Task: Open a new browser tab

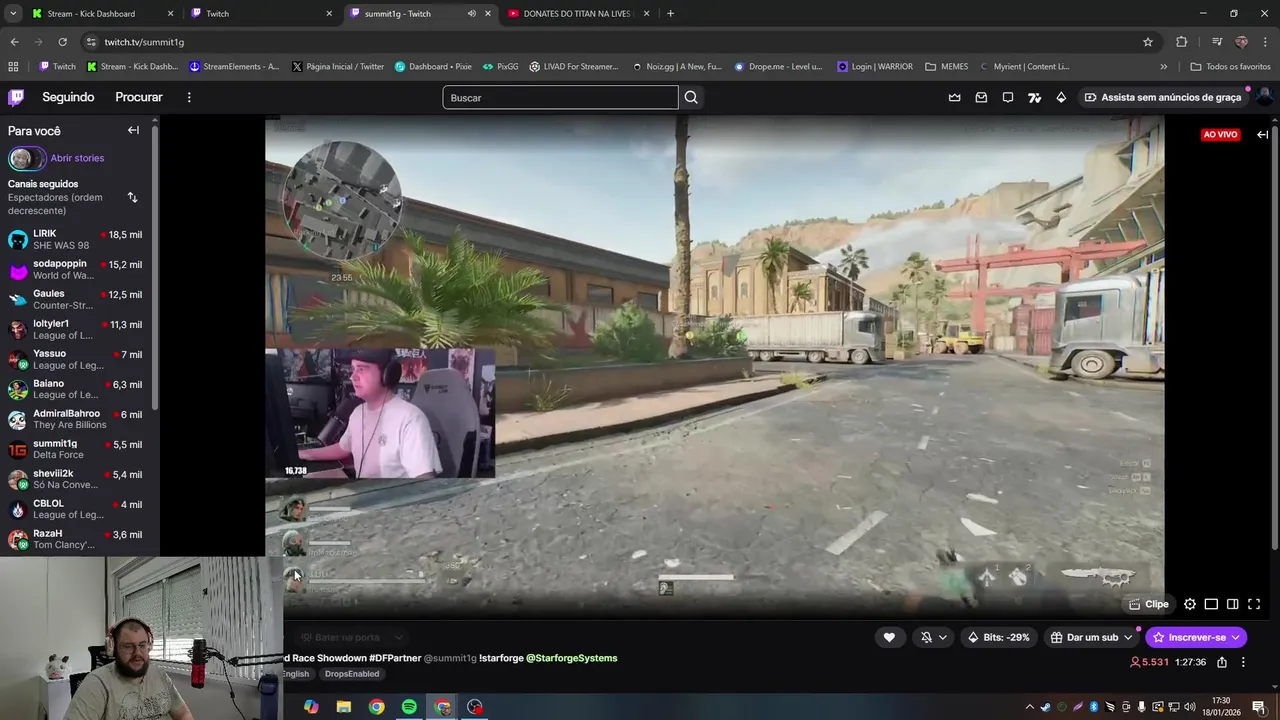Action: tap(670, 13)
